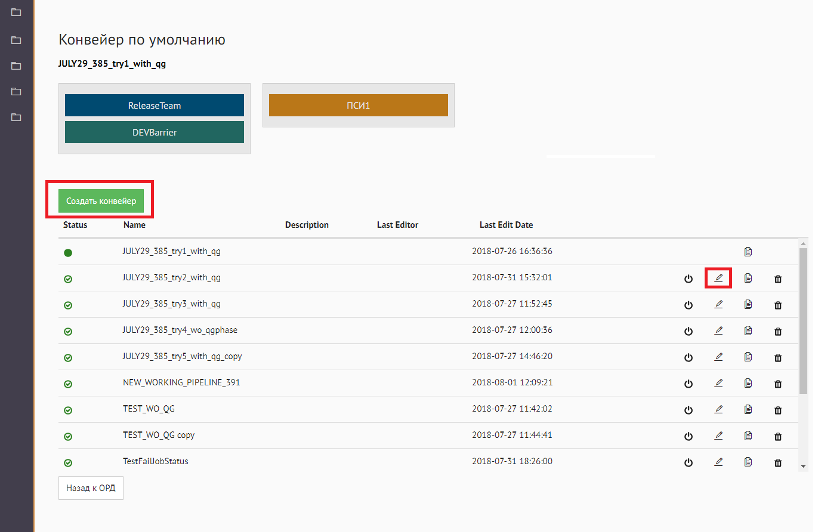The width and height of the screenshot is (813, 532).
Task: Click the teal DEVBarrier stage block
Action: pos(154,132)
